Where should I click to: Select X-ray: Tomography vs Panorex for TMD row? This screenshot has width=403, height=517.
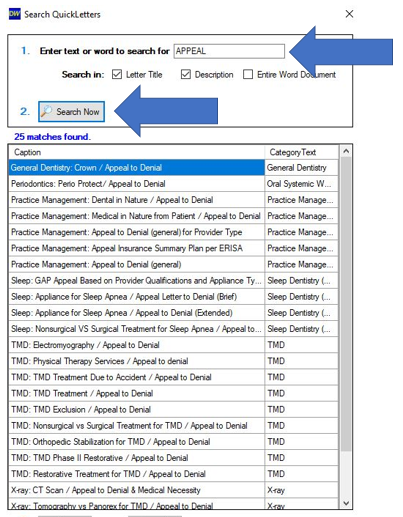[x=137, y=504]
